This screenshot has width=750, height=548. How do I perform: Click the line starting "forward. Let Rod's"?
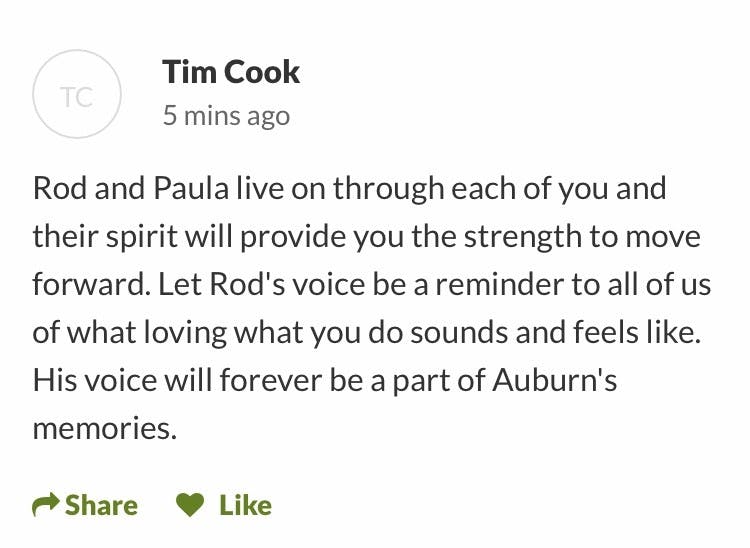tap(371, 284)
